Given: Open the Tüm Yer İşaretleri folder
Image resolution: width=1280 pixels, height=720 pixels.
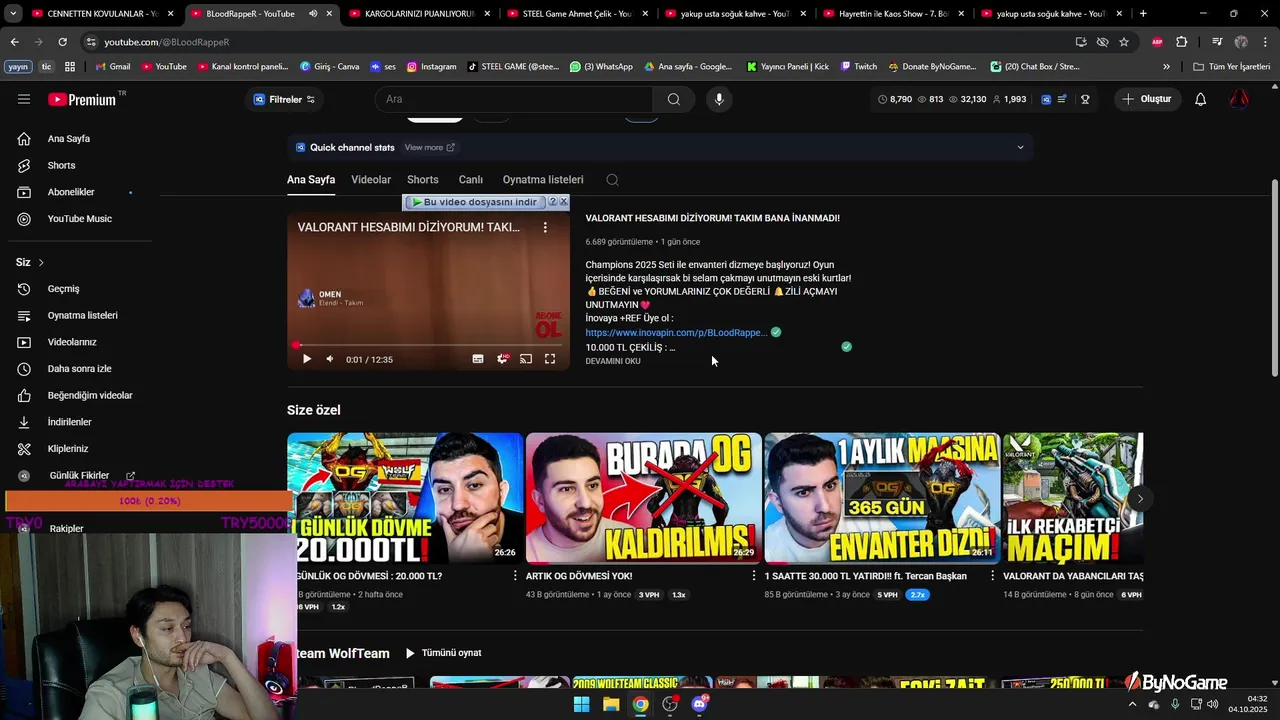Looking at the screenshot, I should coord(1232,66).
